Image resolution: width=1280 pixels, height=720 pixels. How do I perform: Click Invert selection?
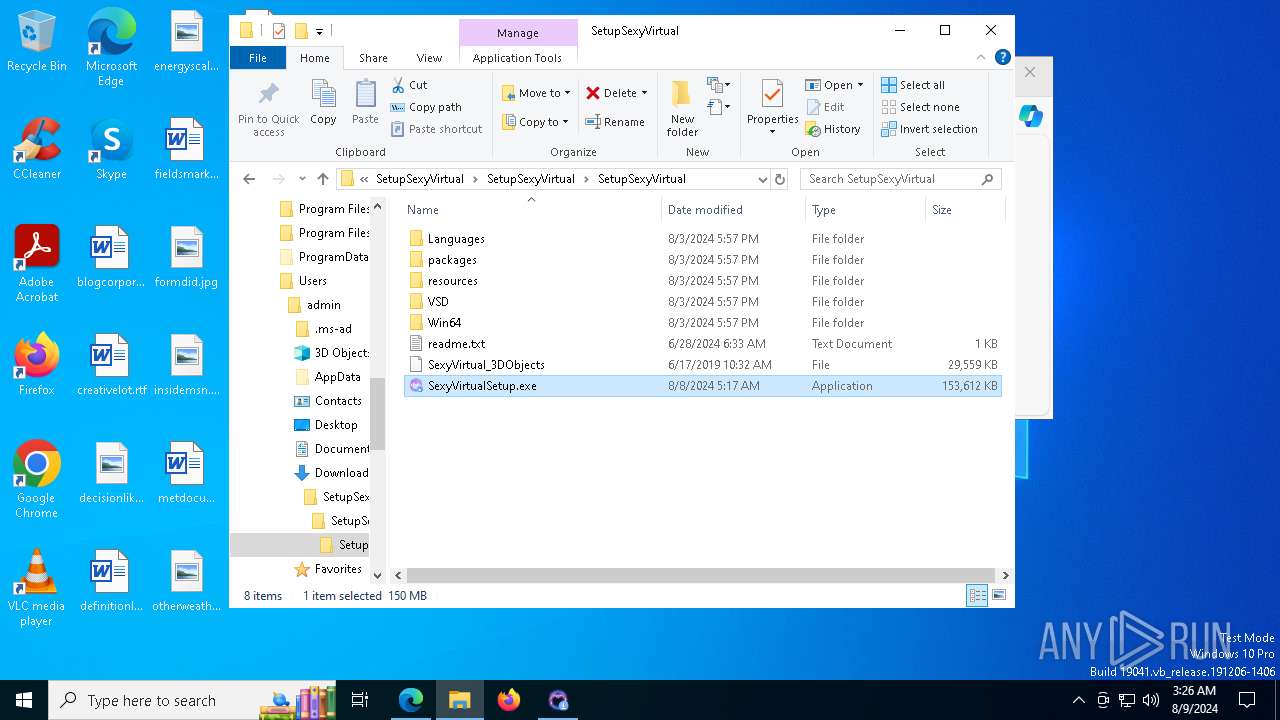point(929,129)
